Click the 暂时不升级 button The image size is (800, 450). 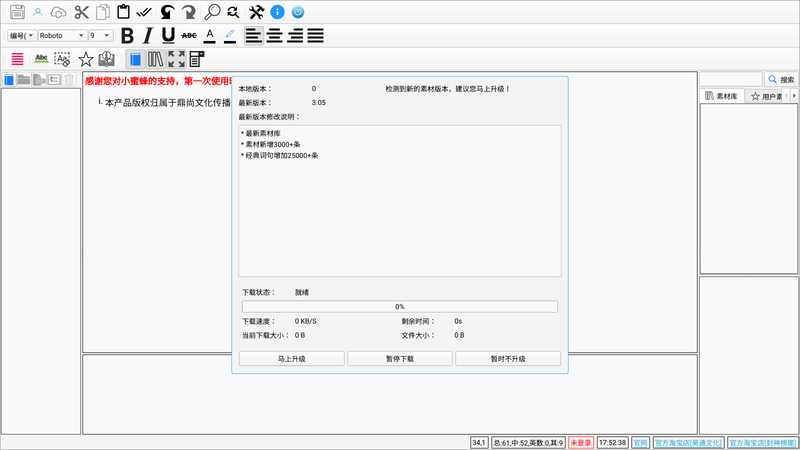pyautogui.click(x=508, y=358)
